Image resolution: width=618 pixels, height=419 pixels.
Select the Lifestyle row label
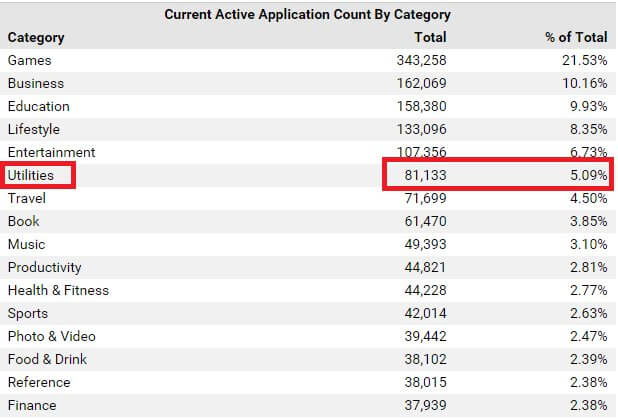(34, 129)
